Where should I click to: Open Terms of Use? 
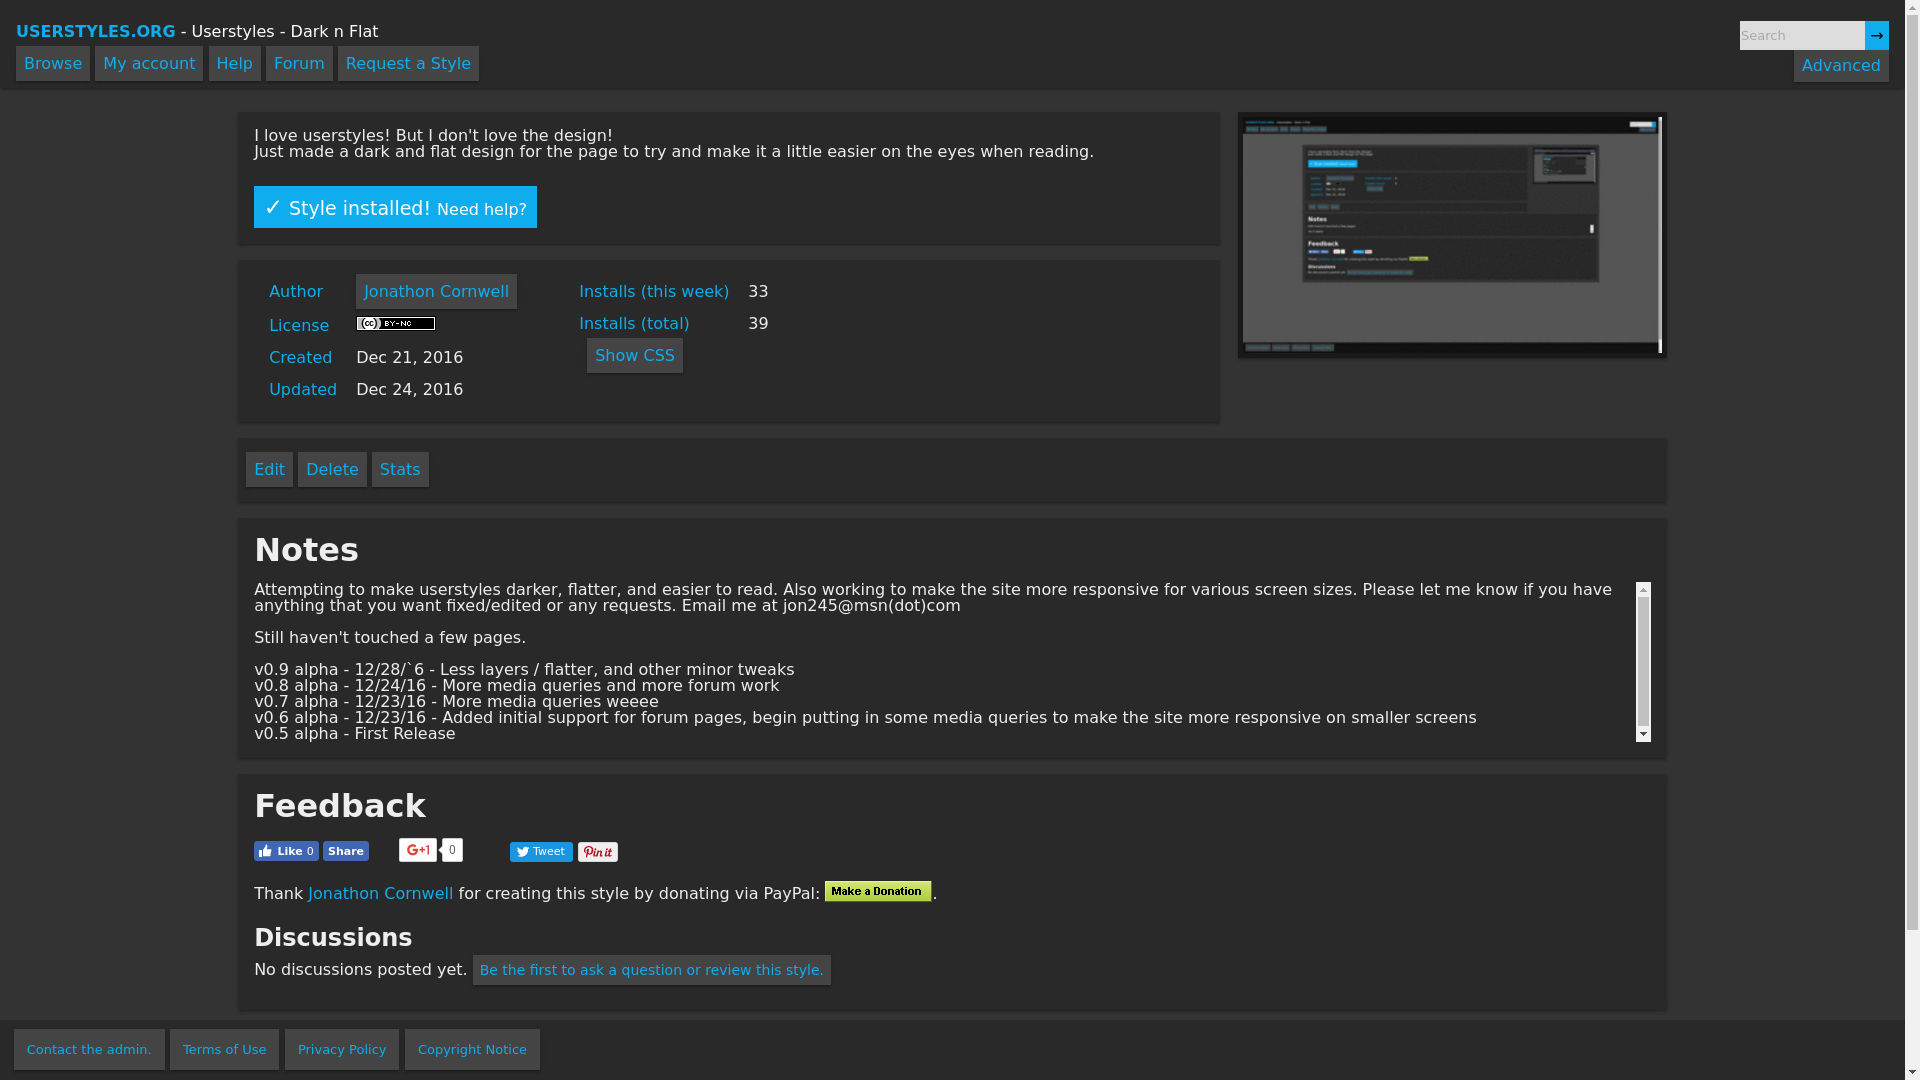coord(224,1049)
